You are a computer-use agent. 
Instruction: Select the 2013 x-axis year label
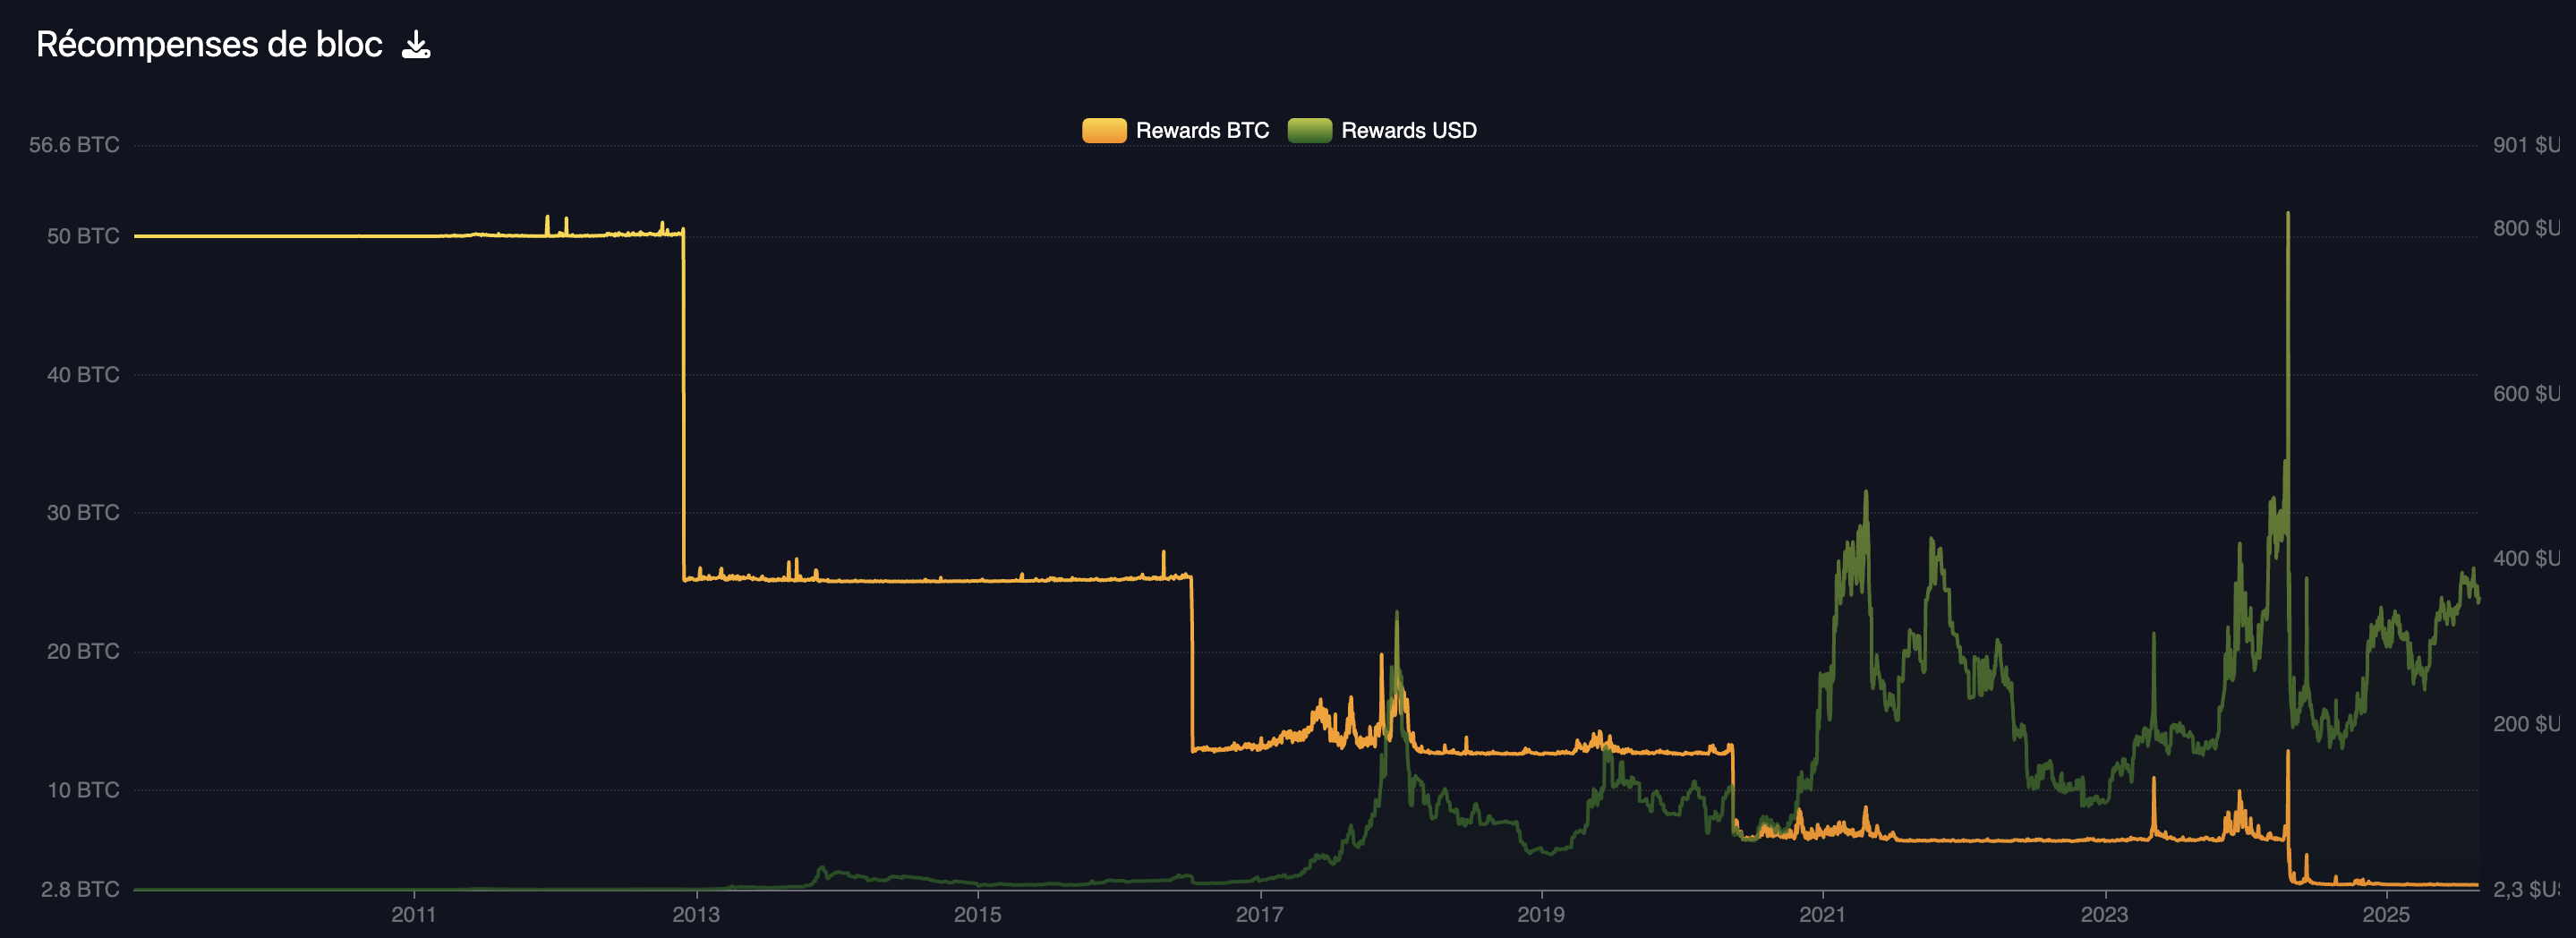click(695, 914)
